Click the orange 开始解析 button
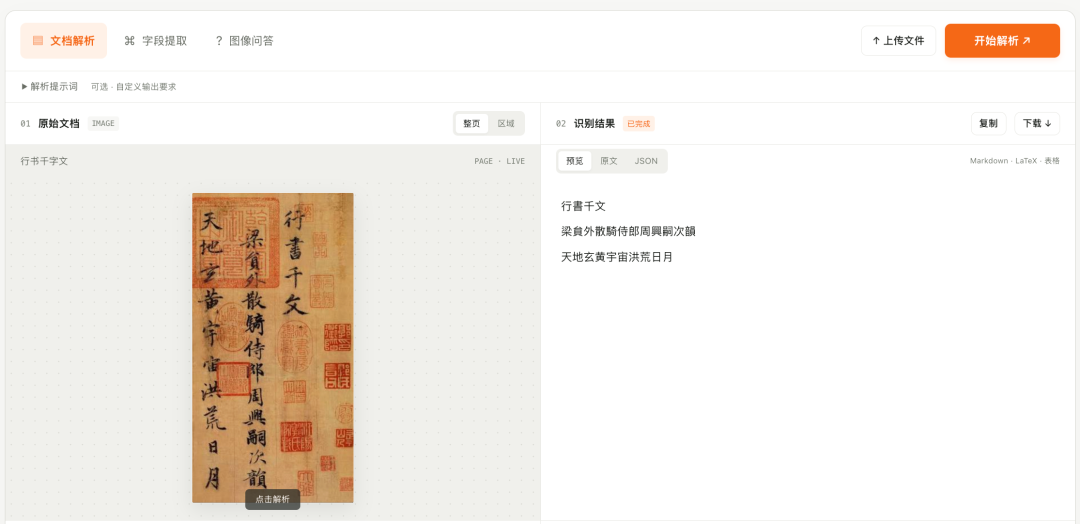 (1002, 41)
